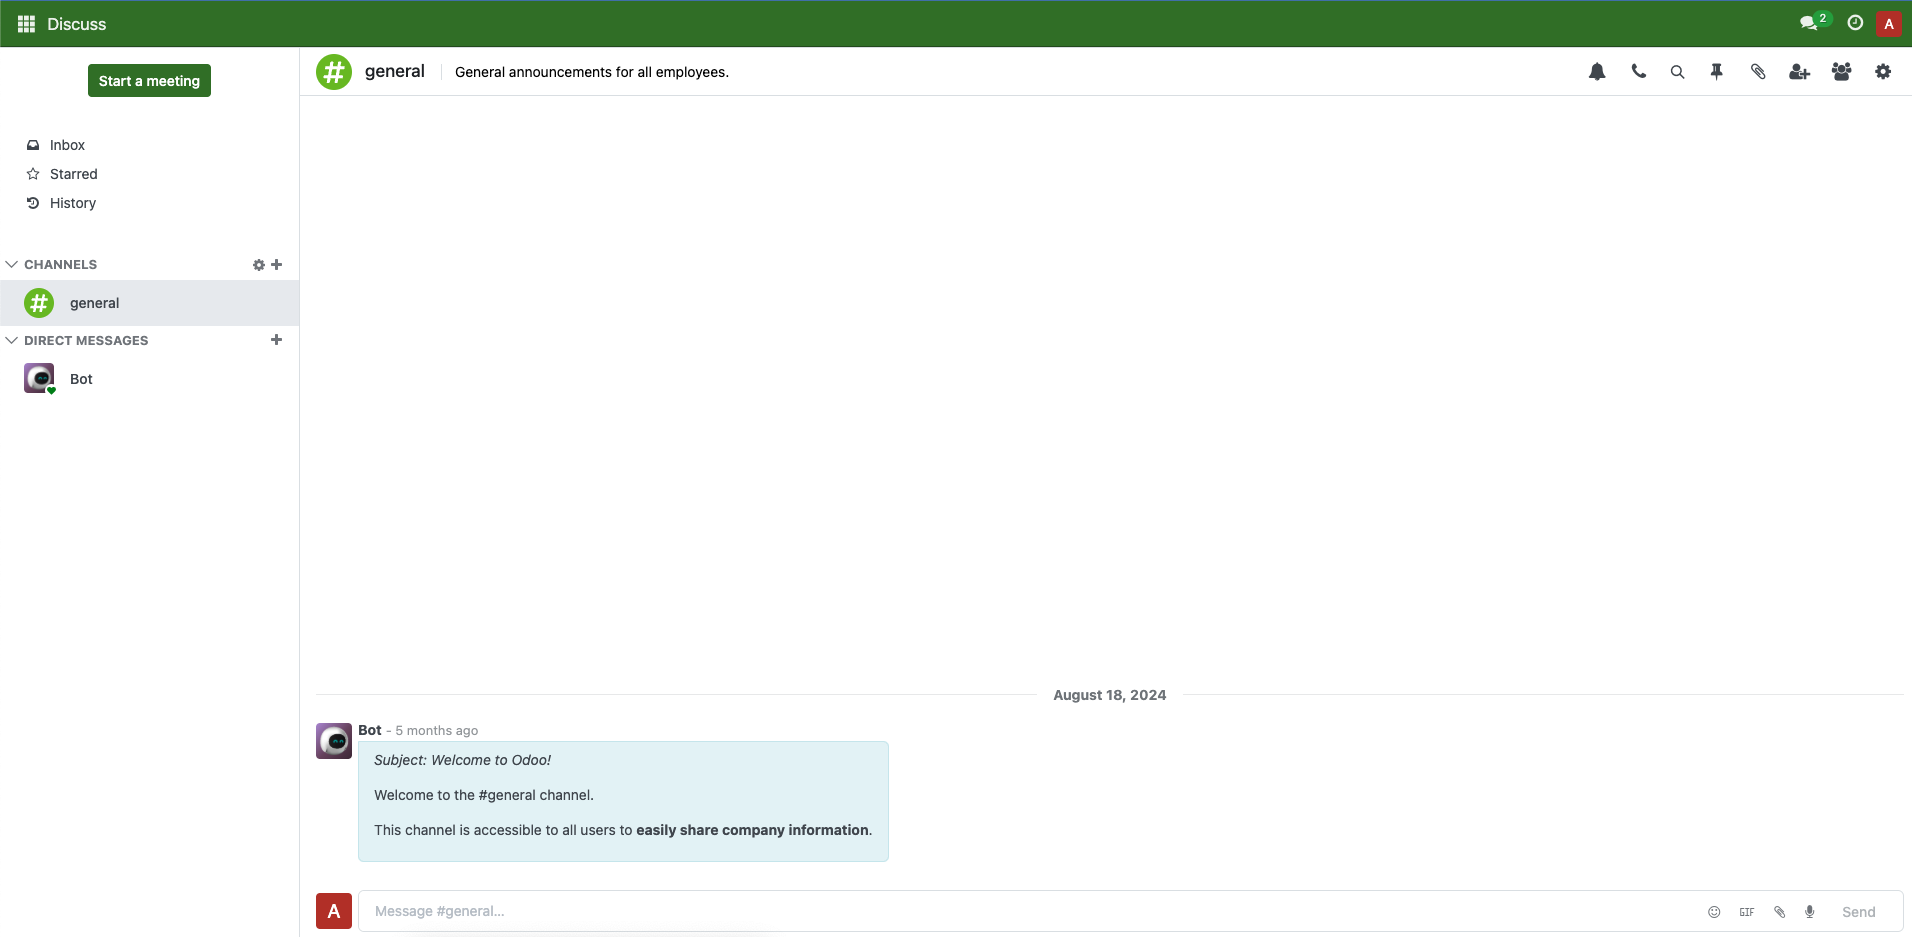Open the apps grid main menu
The width and height of the screenshot is (1912, 937).
tap(26, 24)
